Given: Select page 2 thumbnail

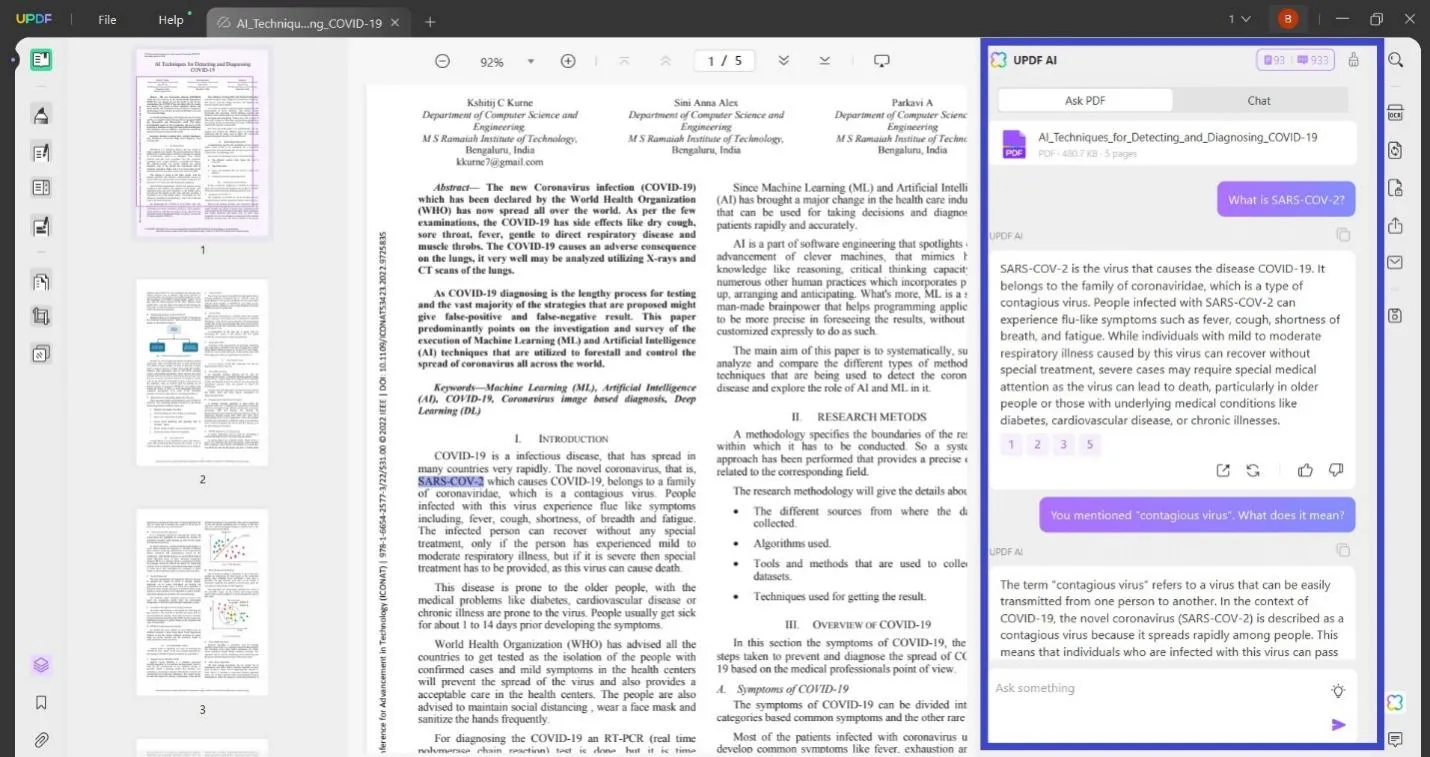Looking at the screenshot, I should pos(202,372).
